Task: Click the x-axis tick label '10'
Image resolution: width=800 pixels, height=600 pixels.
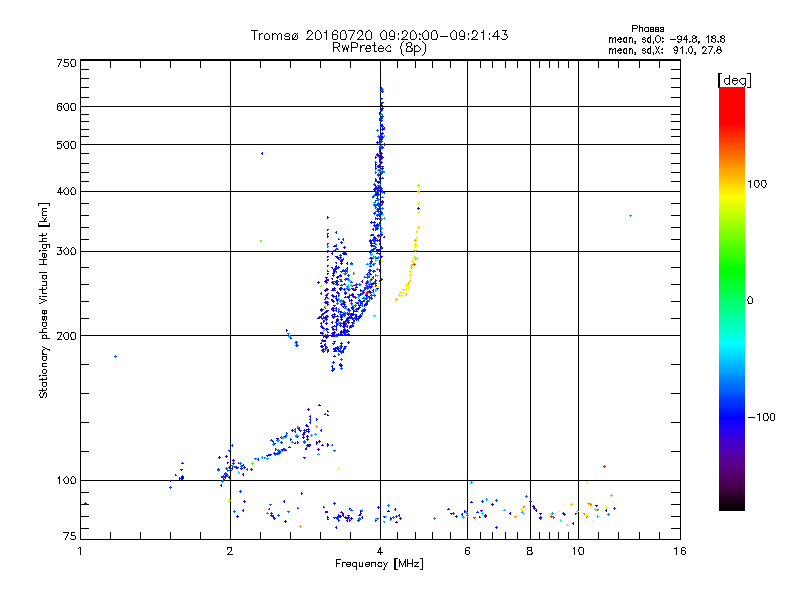Action: [x=578, y=551]
